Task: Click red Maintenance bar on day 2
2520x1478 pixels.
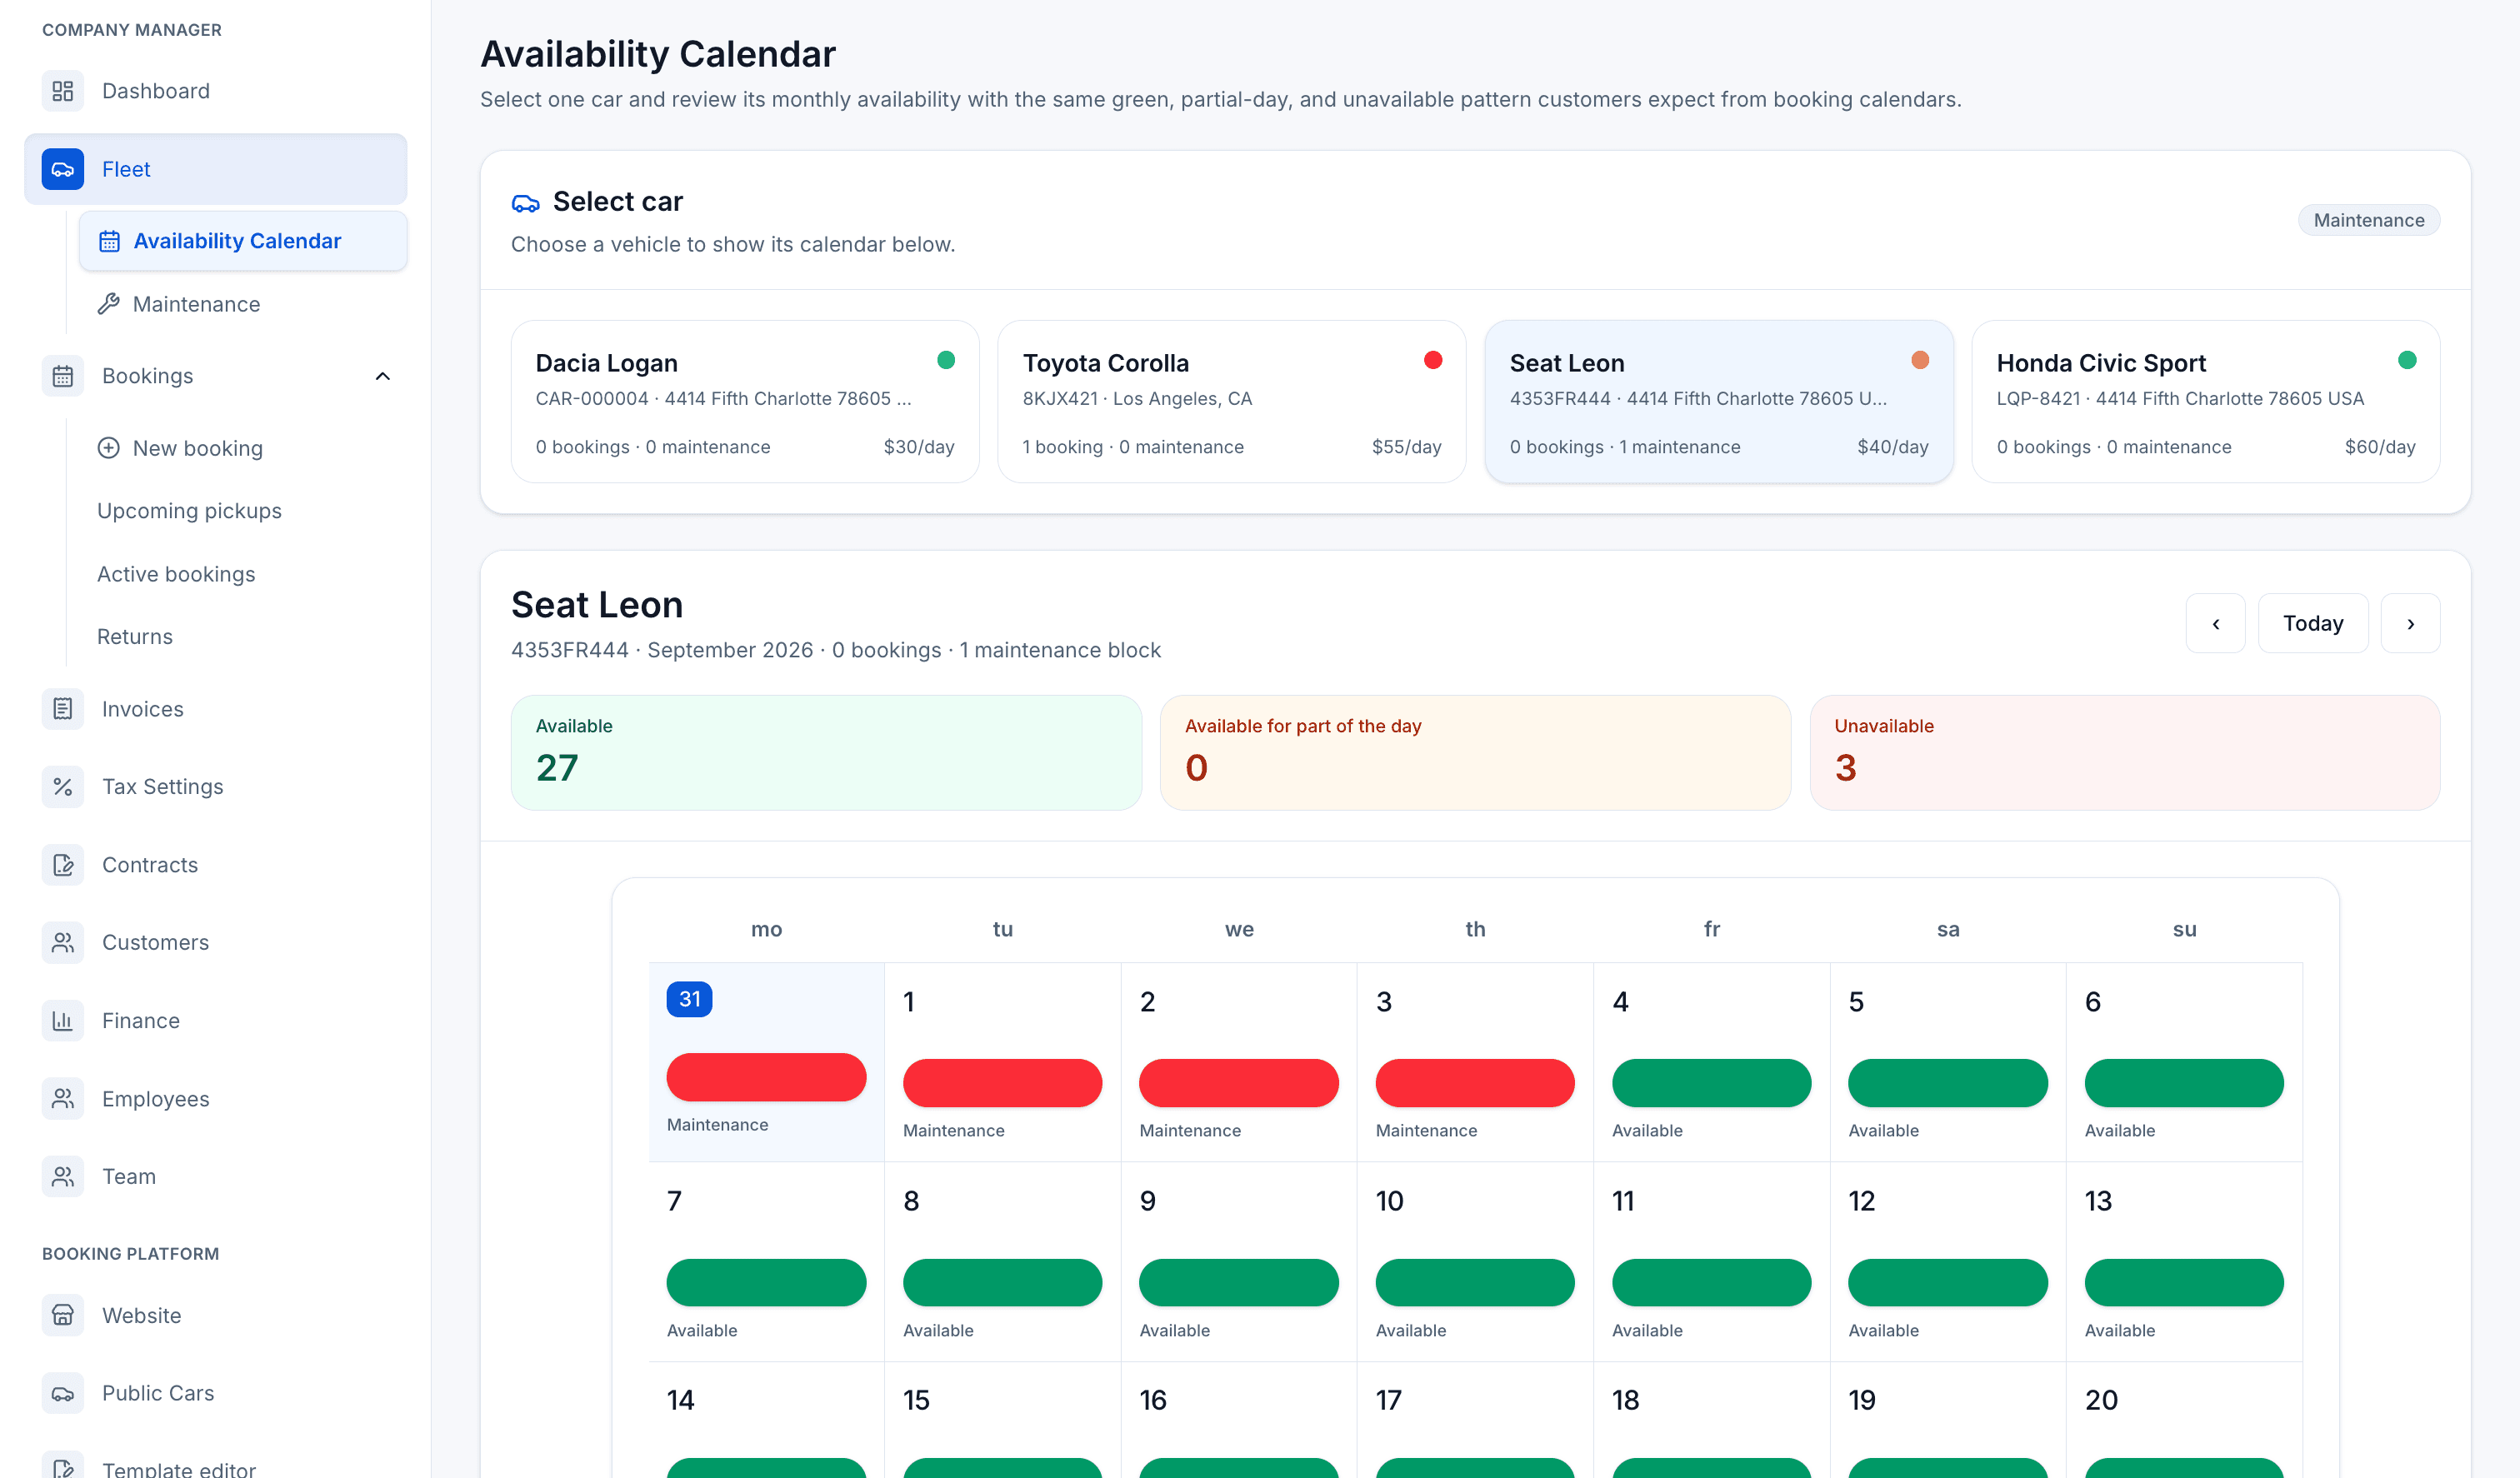Action: click(1239, 1083)
